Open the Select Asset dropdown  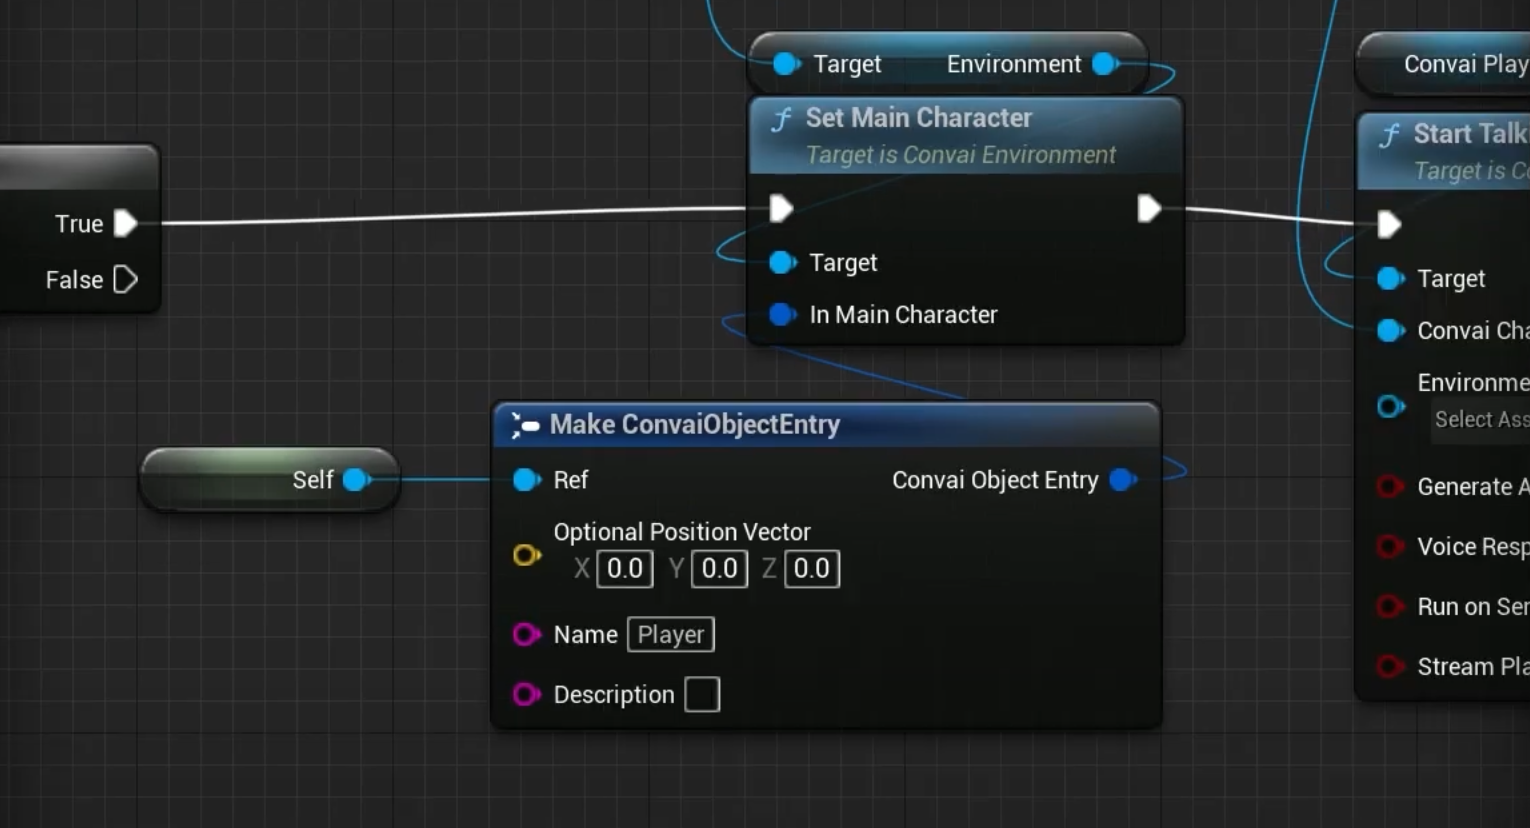1480,419
